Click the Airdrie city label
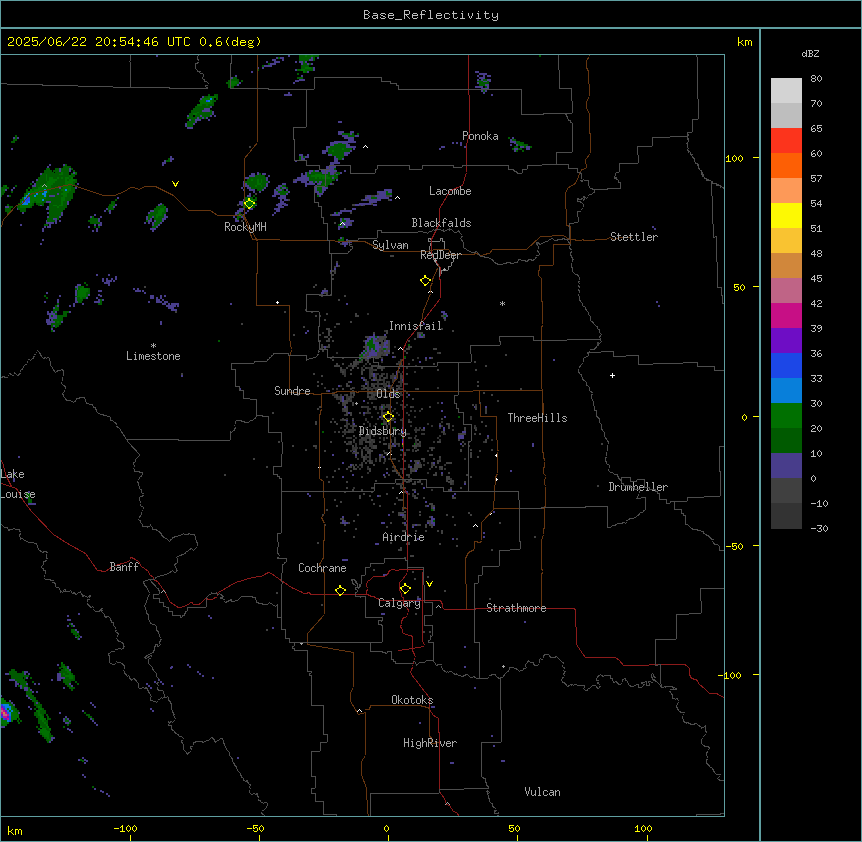Image resolution: width=862 pixels, height=842 pixels. click(x=404, y=537)
